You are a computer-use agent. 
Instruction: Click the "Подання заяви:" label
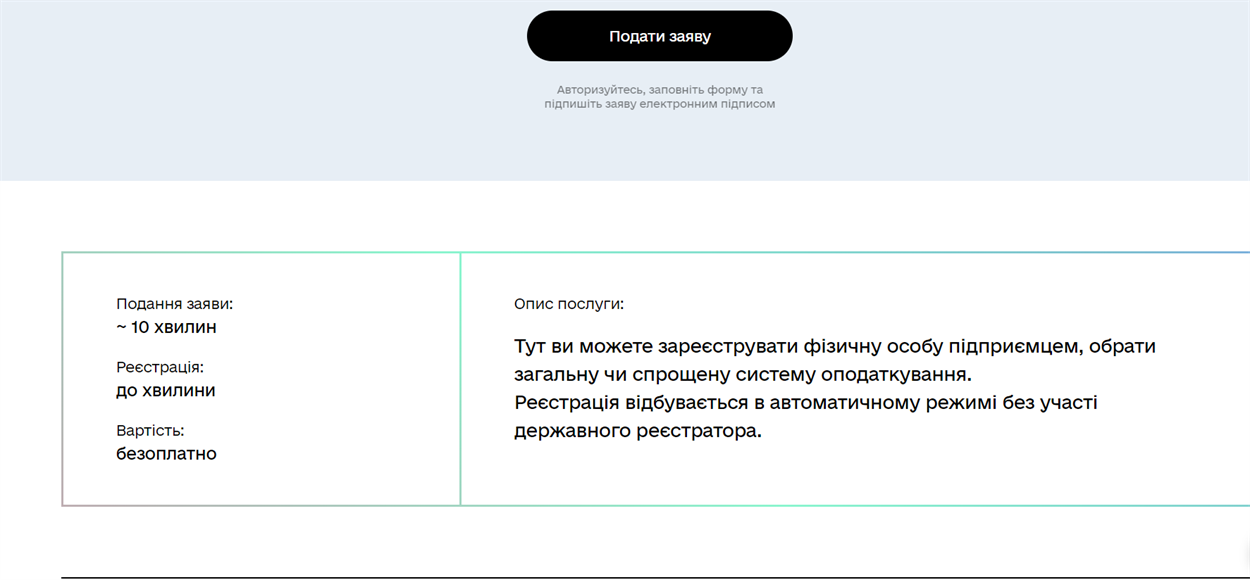point(174,304)
